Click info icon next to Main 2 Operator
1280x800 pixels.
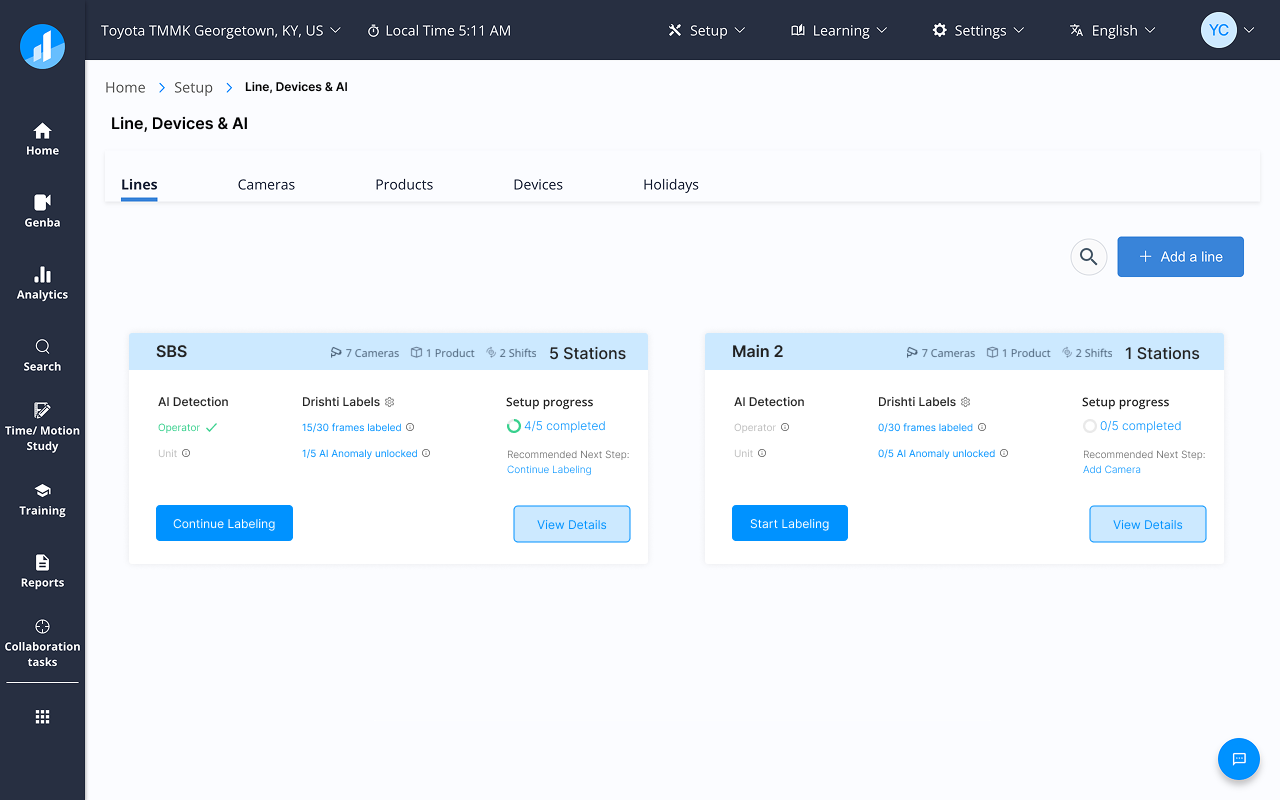(x=785, y=427)
